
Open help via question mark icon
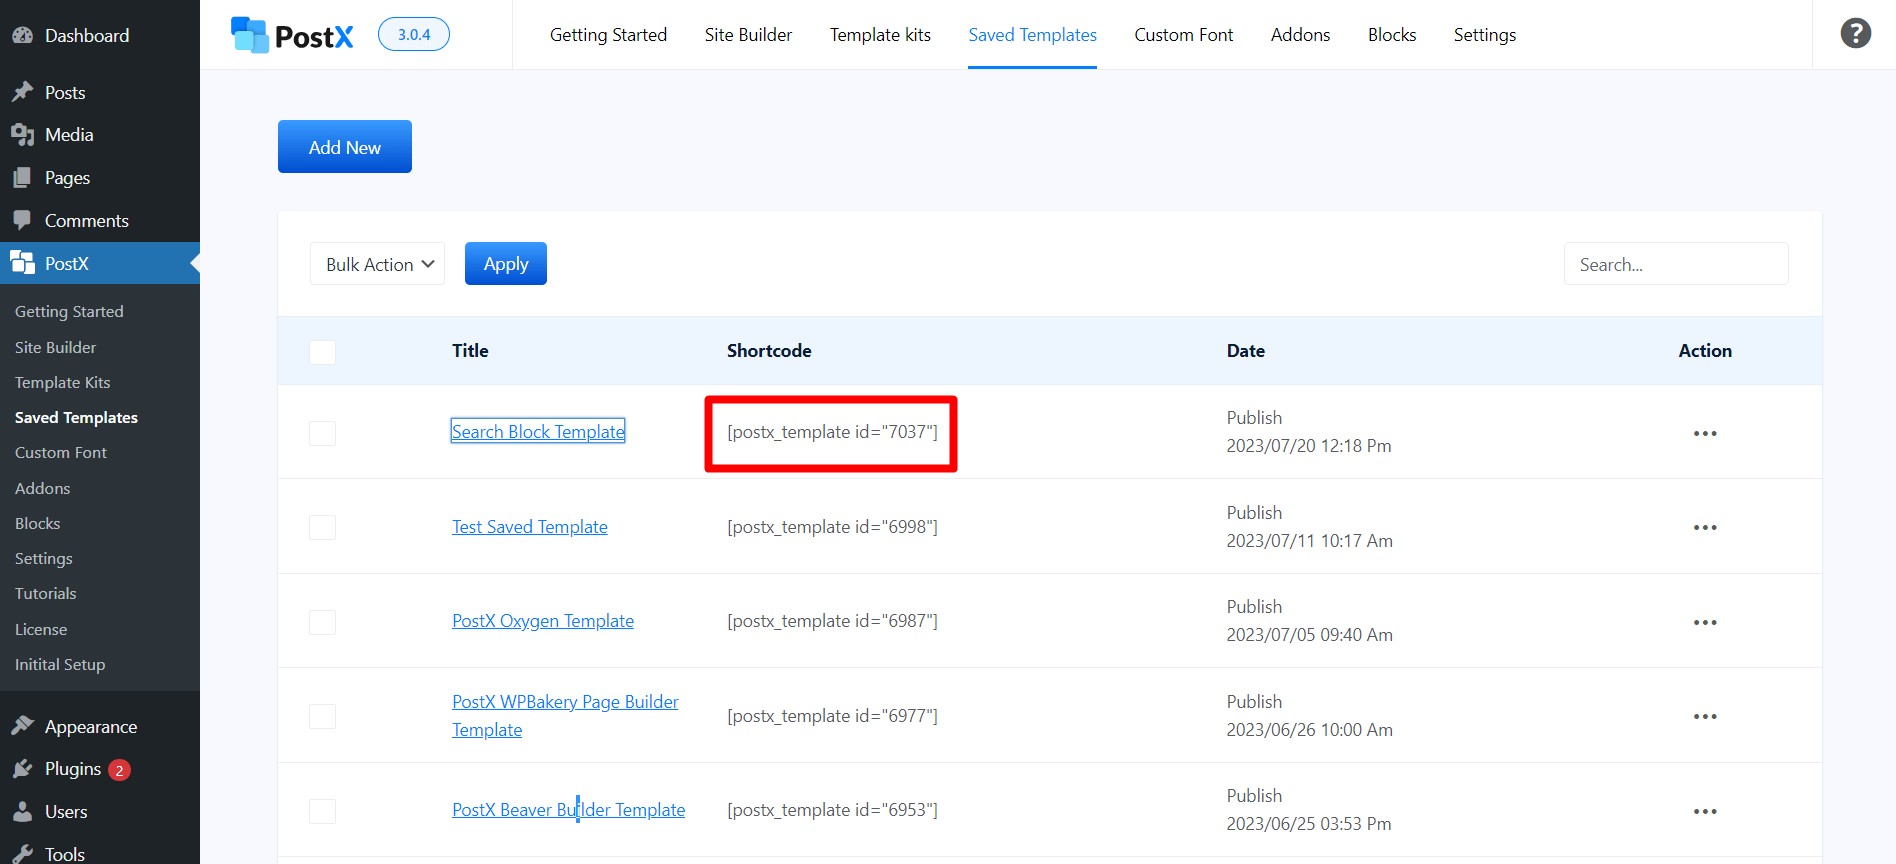pos(1855,34)
